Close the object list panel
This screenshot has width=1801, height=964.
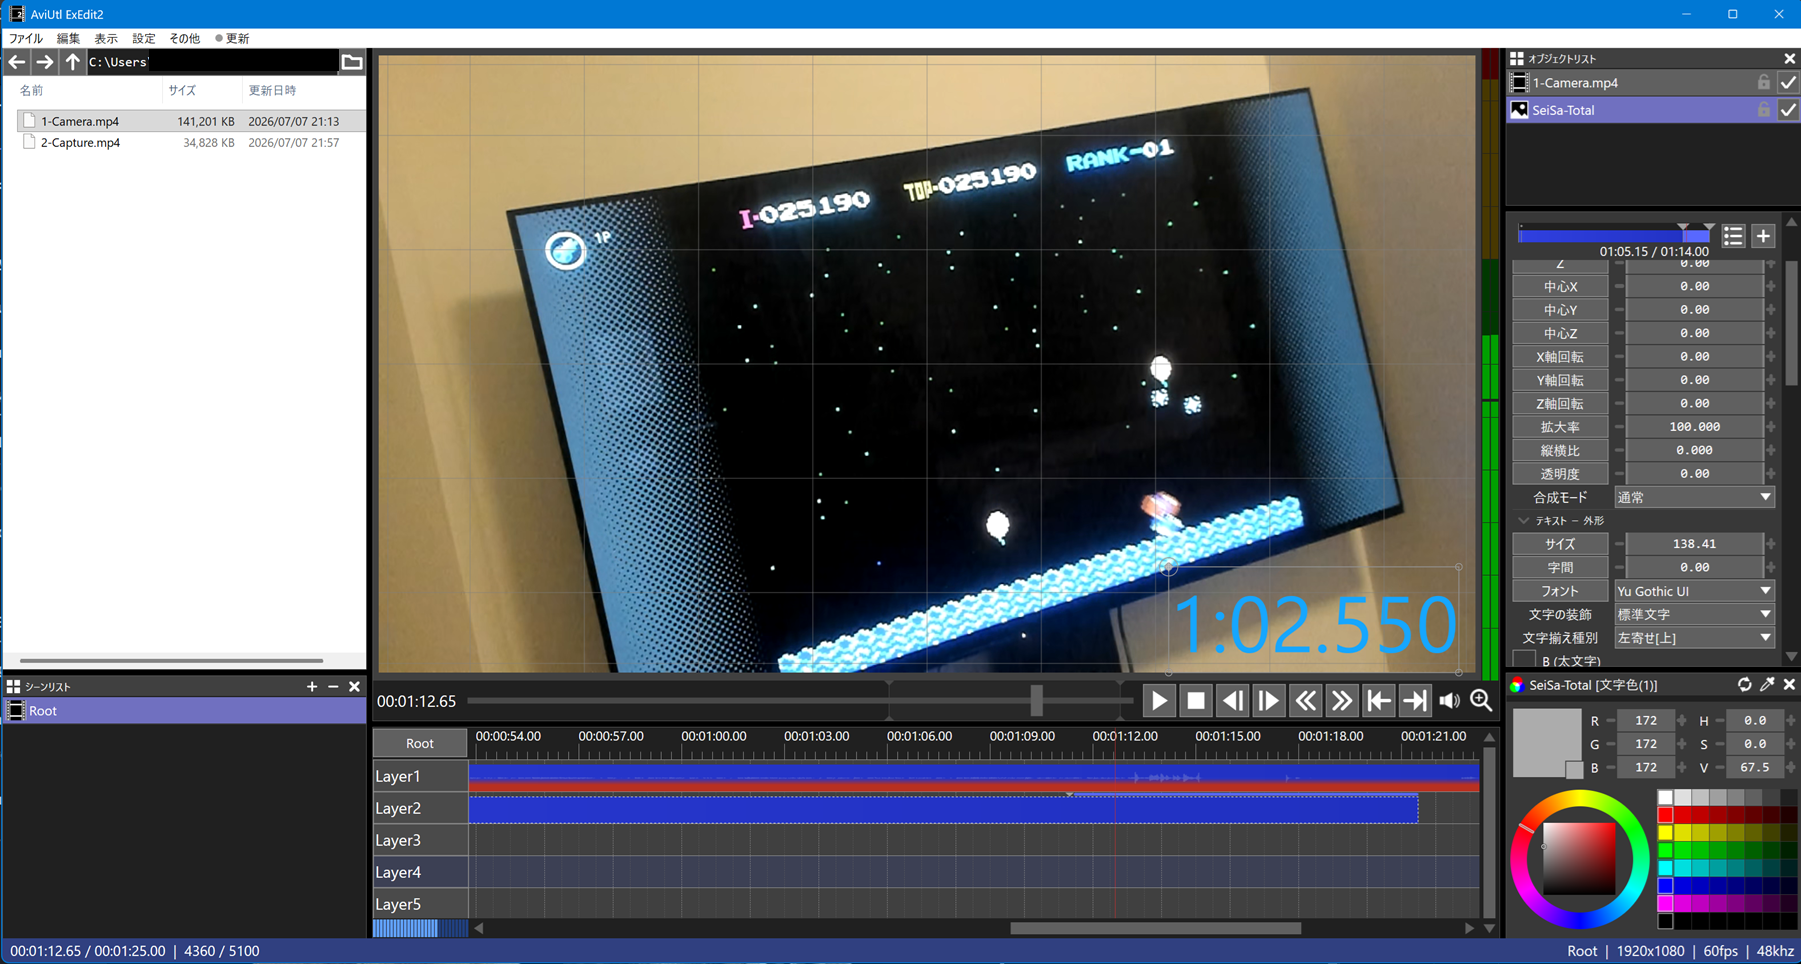tap(1790, 59)
